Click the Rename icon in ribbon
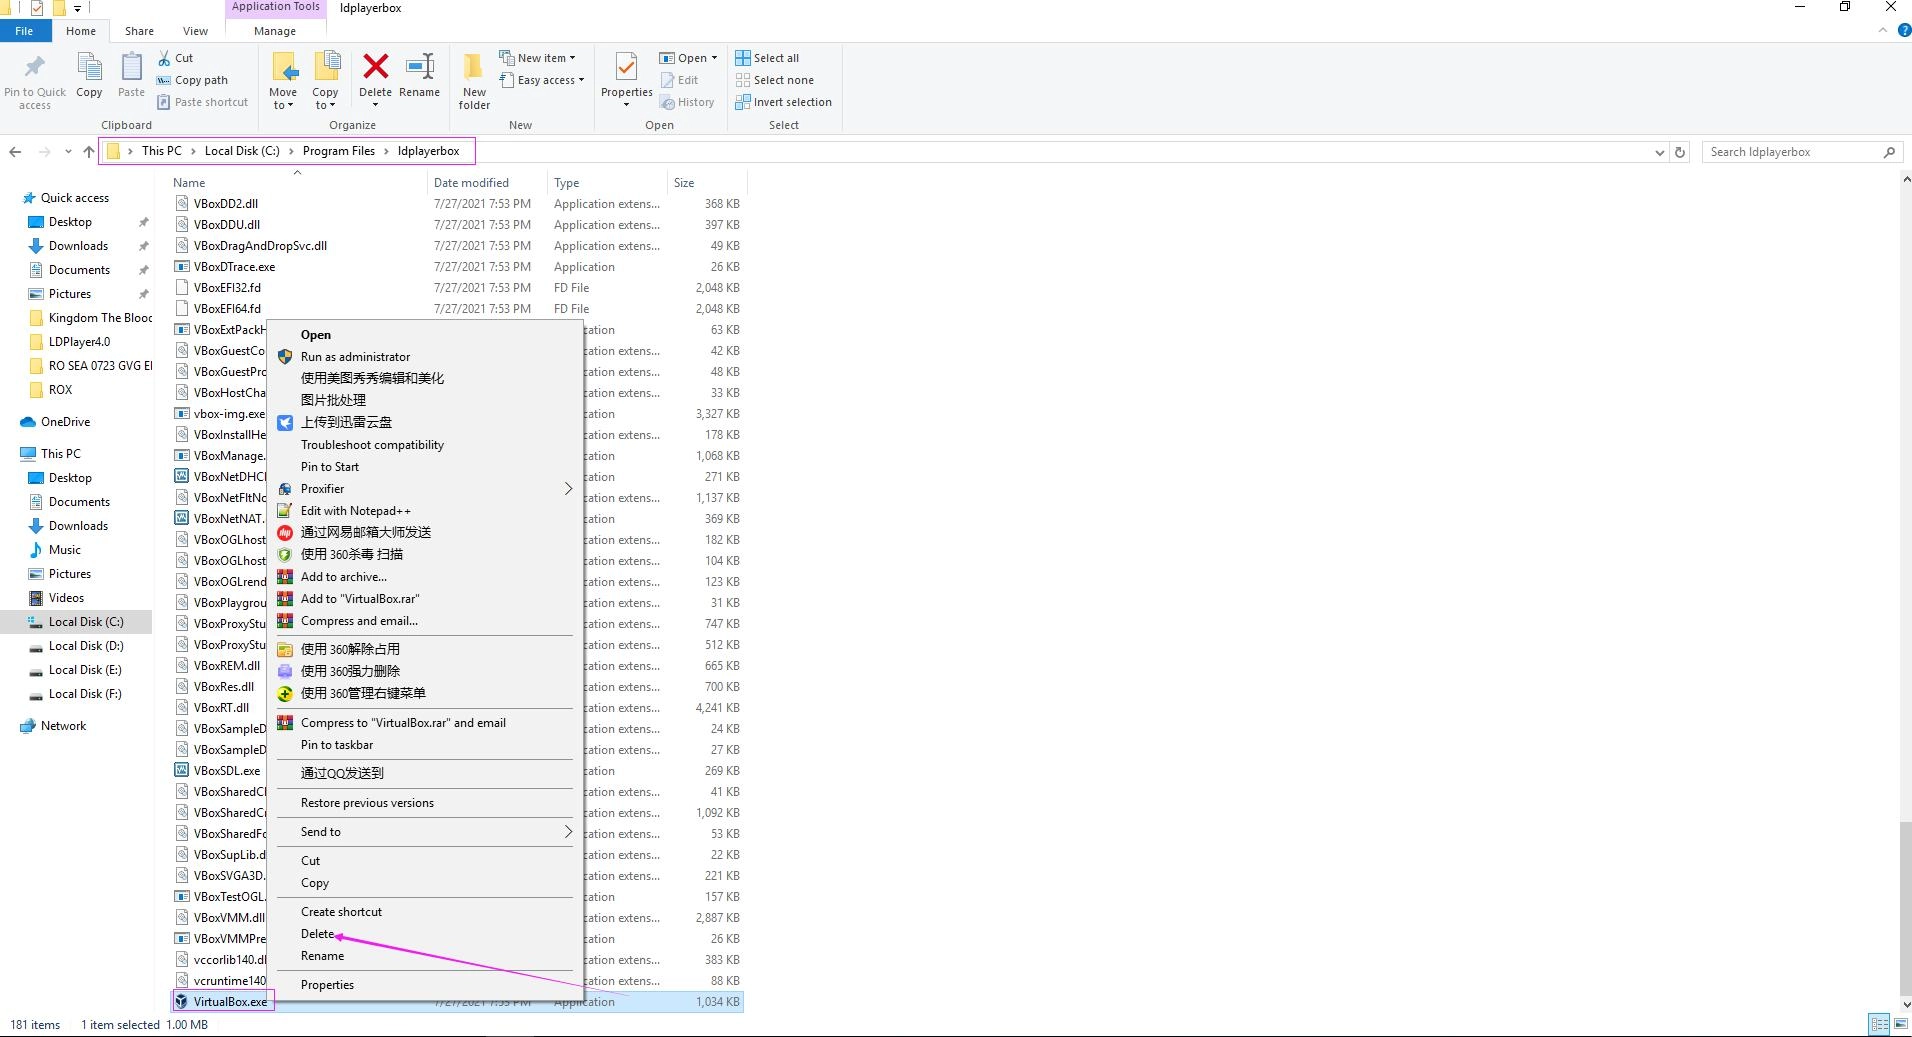Viewport: 1912px width, 1037px height. pos(419,67)
